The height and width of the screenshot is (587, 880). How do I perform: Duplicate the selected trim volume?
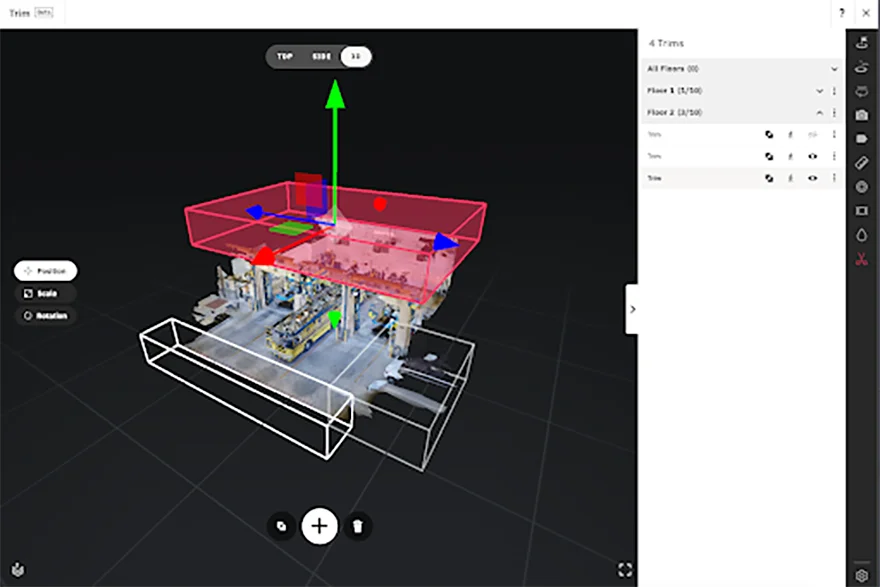pos(281,525)
